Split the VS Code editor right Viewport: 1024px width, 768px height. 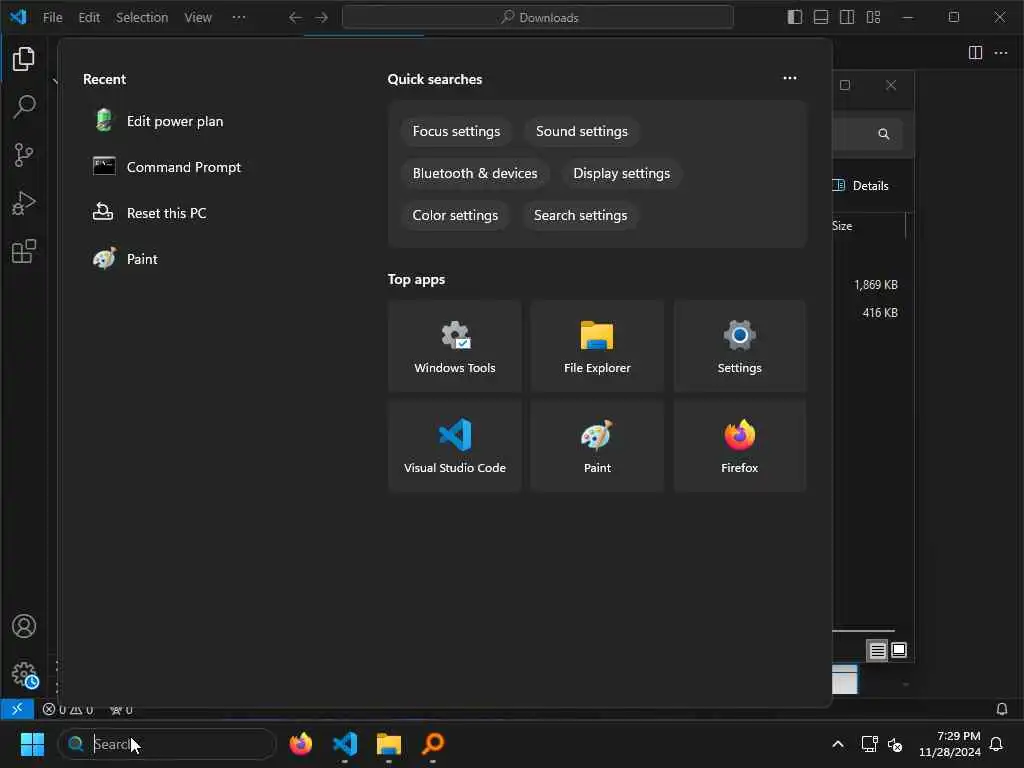click(x=975, y=53)
